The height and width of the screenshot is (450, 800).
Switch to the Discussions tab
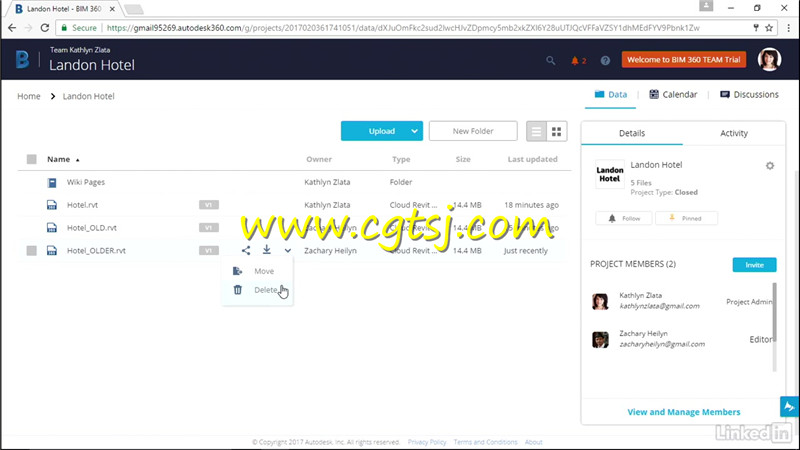(749, 94)
